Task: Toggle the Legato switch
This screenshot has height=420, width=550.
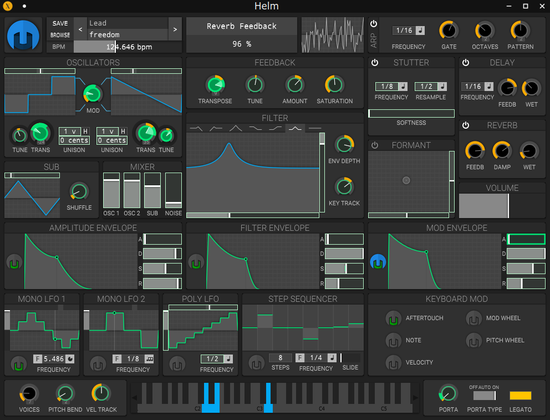Action: (520, 395)
